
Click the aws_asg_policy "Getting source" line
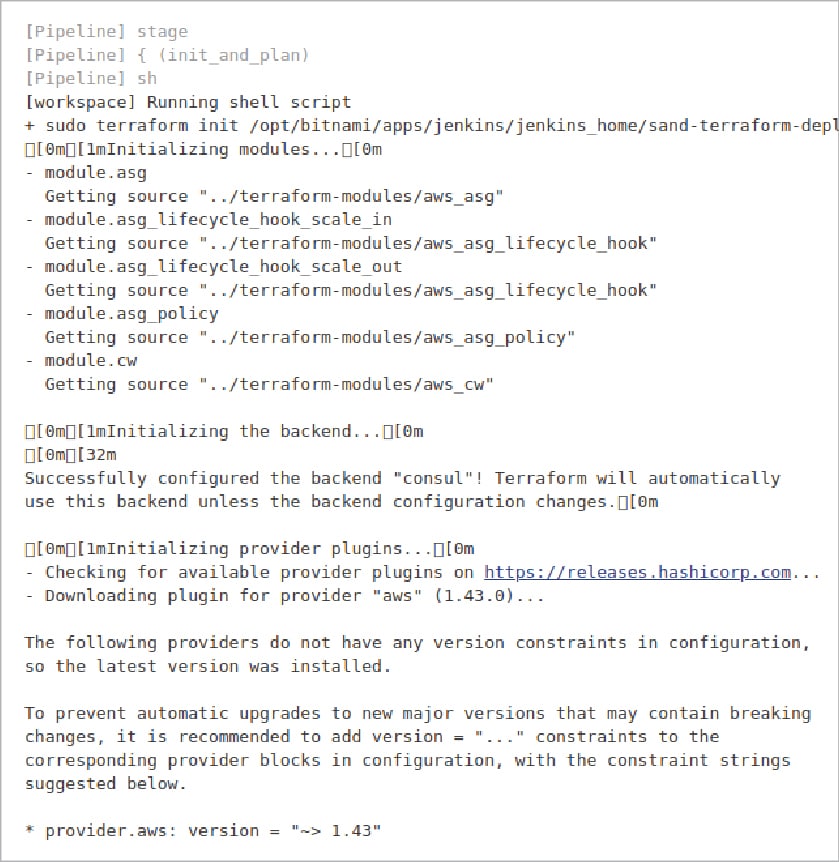(x=310, y=338)
